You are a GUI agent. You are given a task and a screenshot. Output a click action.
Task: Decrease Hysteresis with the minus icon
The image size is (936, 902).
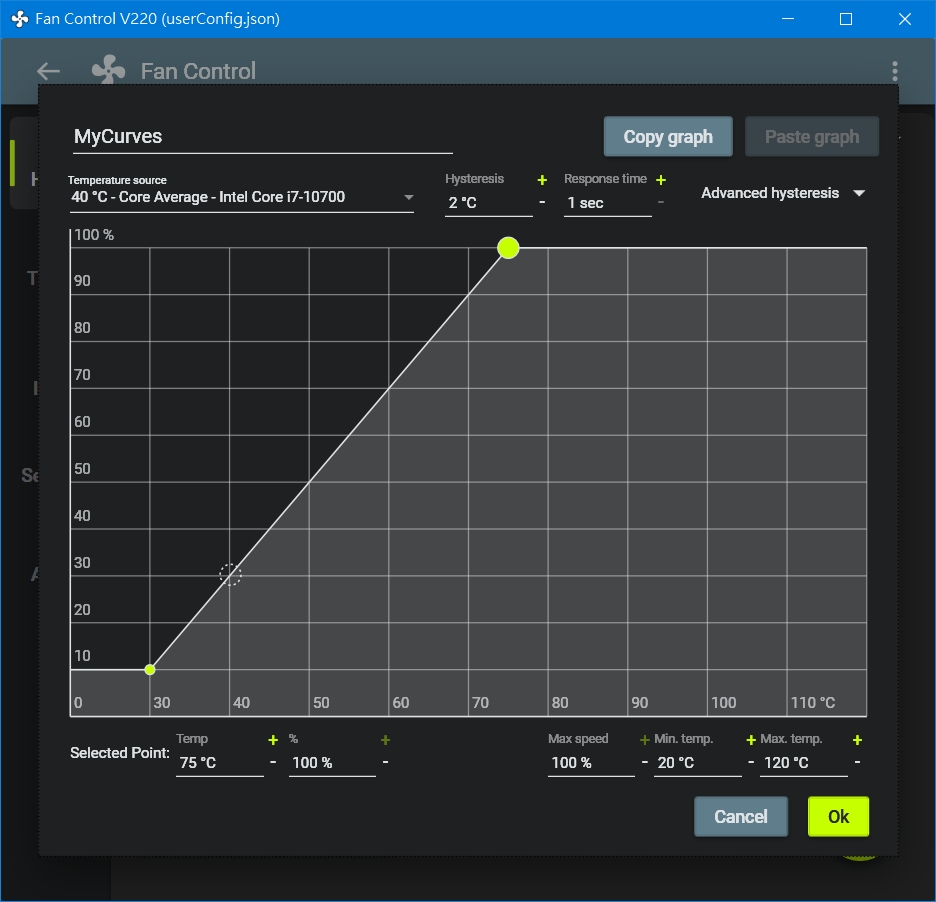(x=542, y=203)
